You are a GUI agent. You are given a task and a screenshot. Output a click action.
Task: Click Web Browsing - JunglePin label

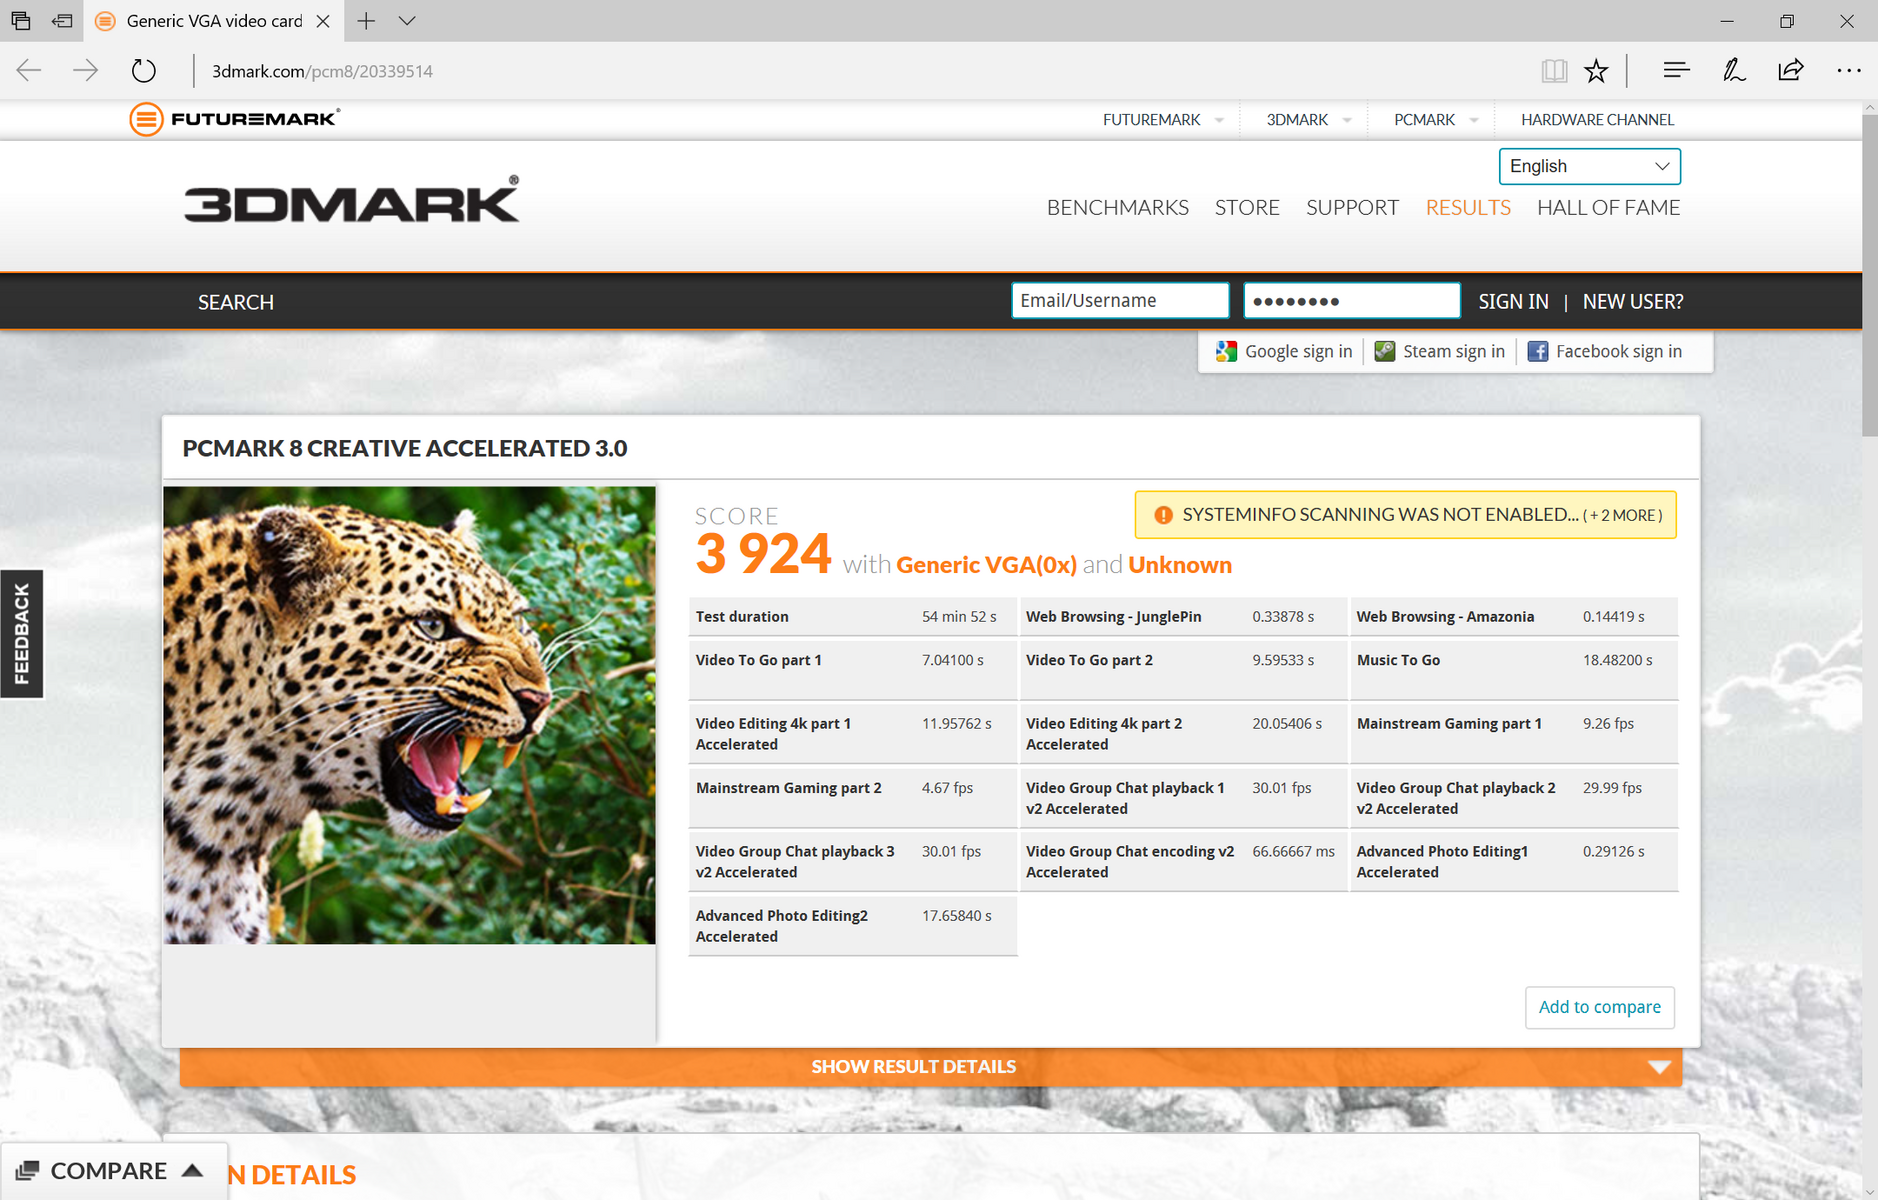pos(1113,617)
